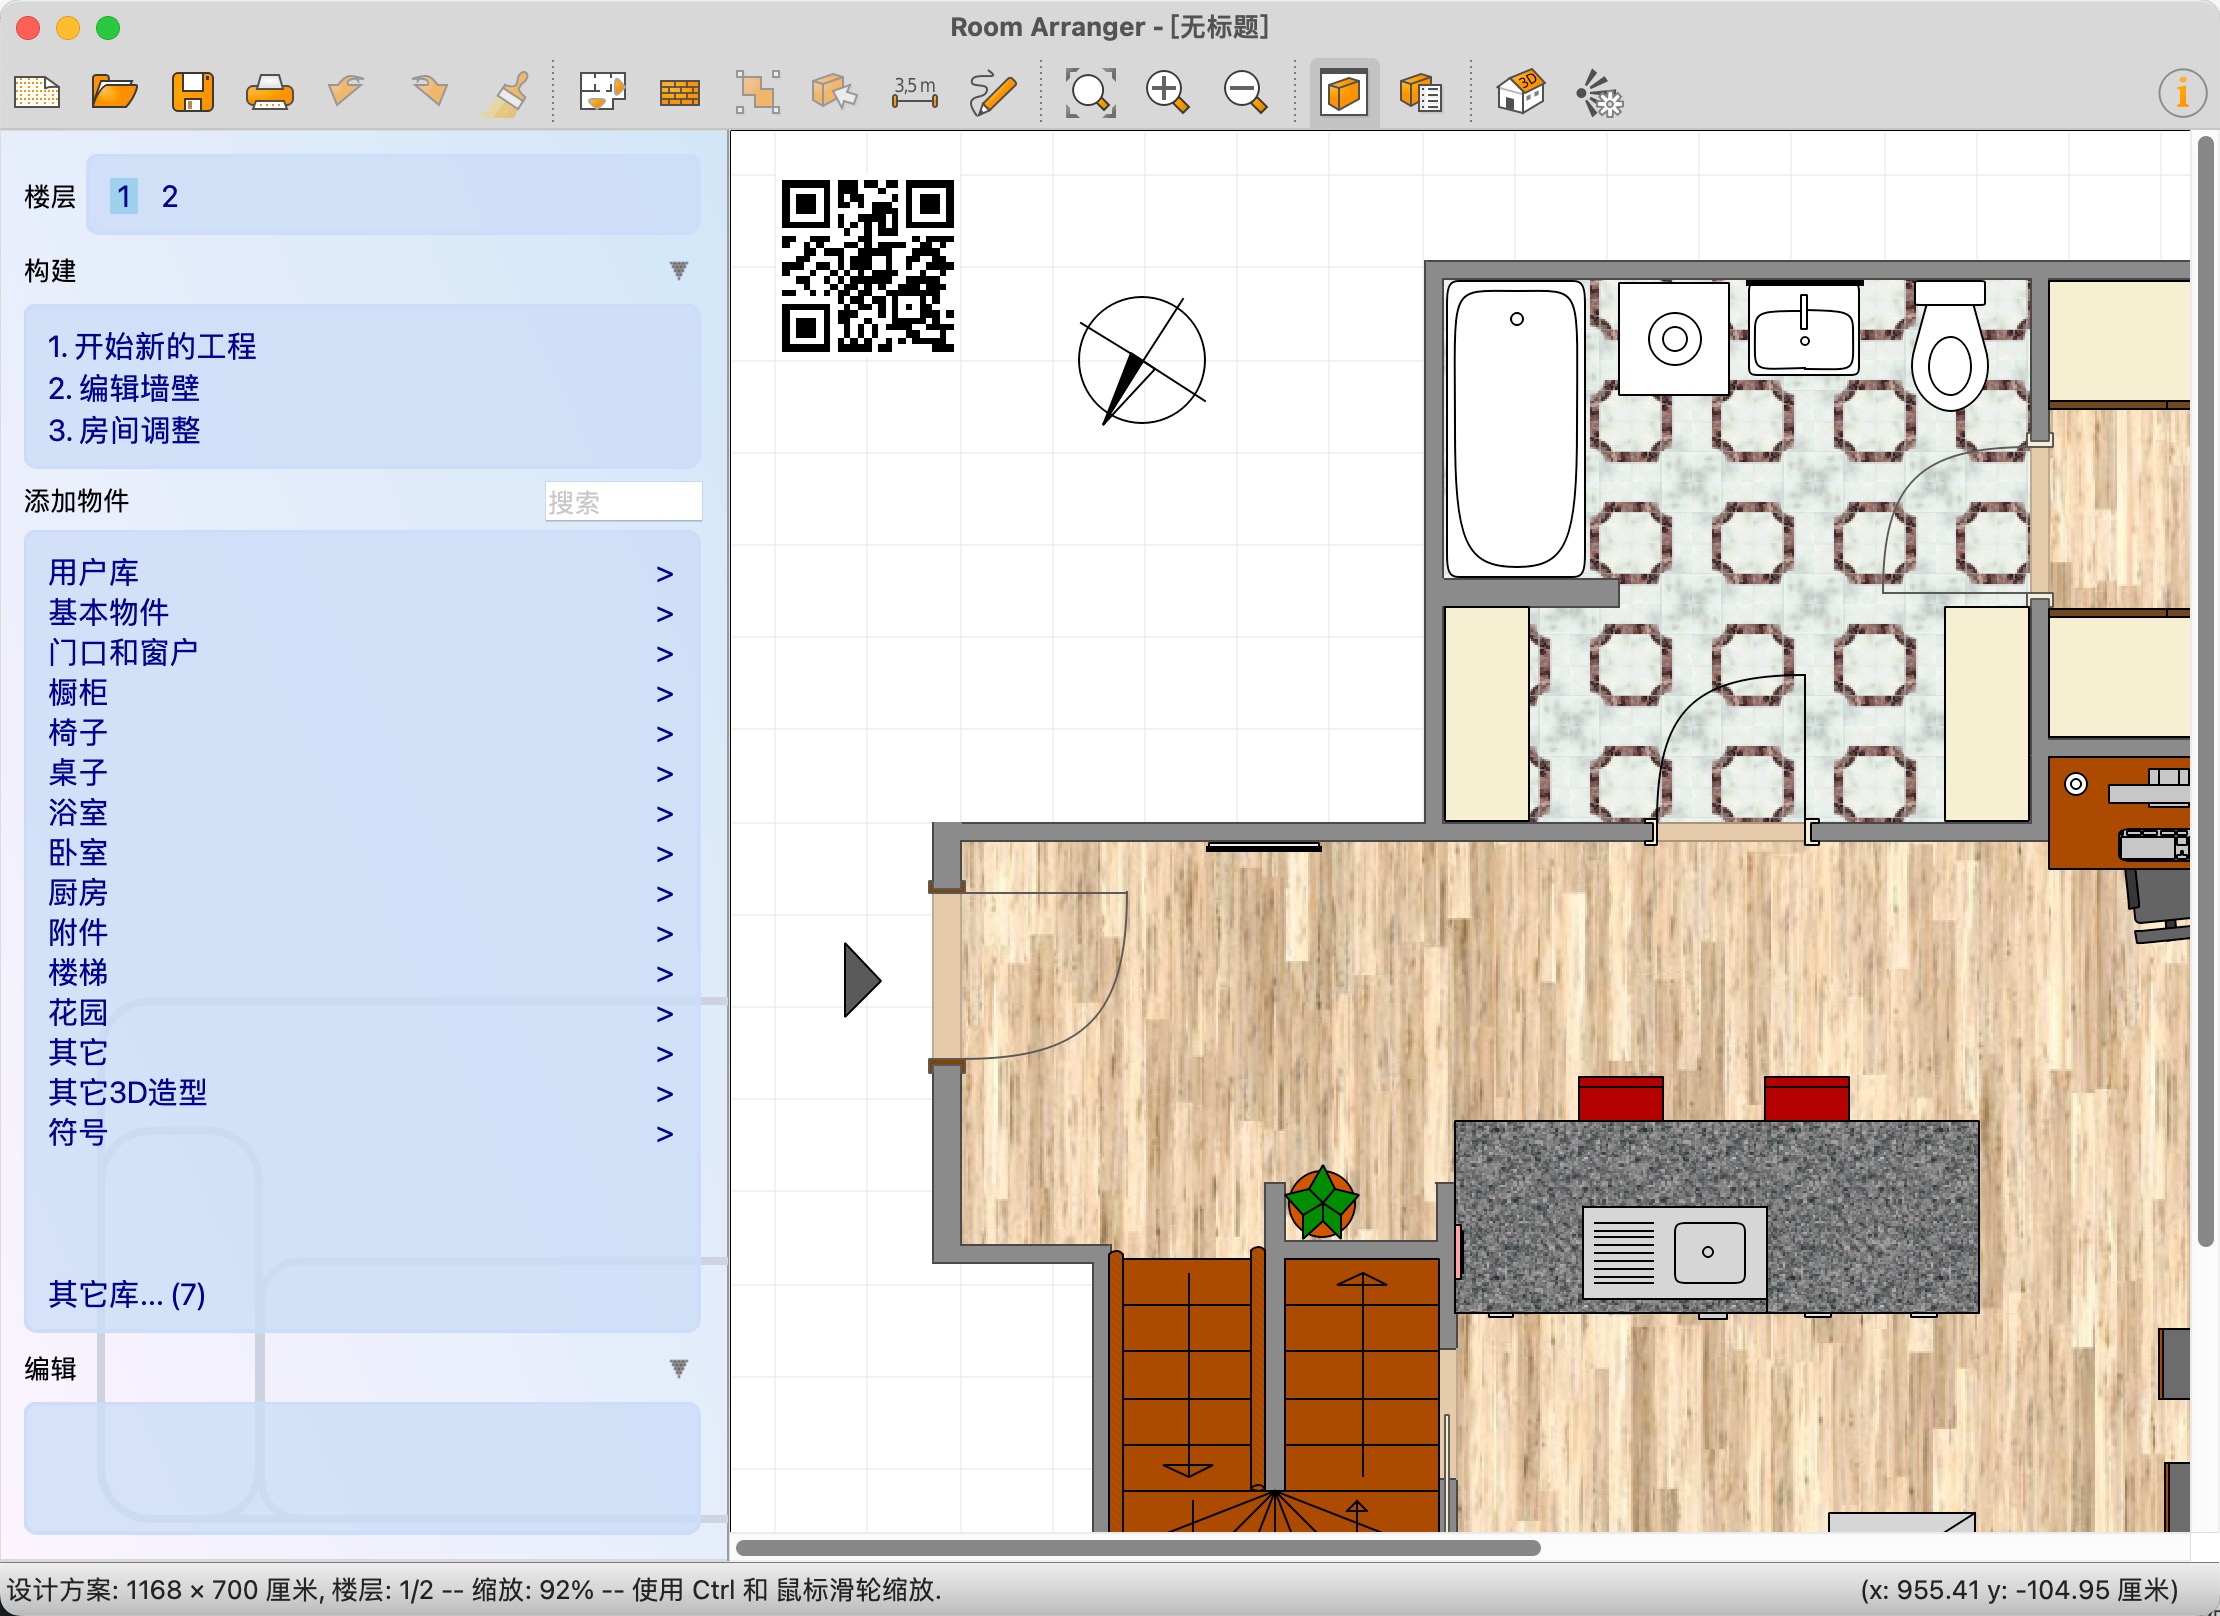Viewport: 2220px width, 1616px height.
Task: Click the box with cursor select icon
Action: click(x=835, y=93)
